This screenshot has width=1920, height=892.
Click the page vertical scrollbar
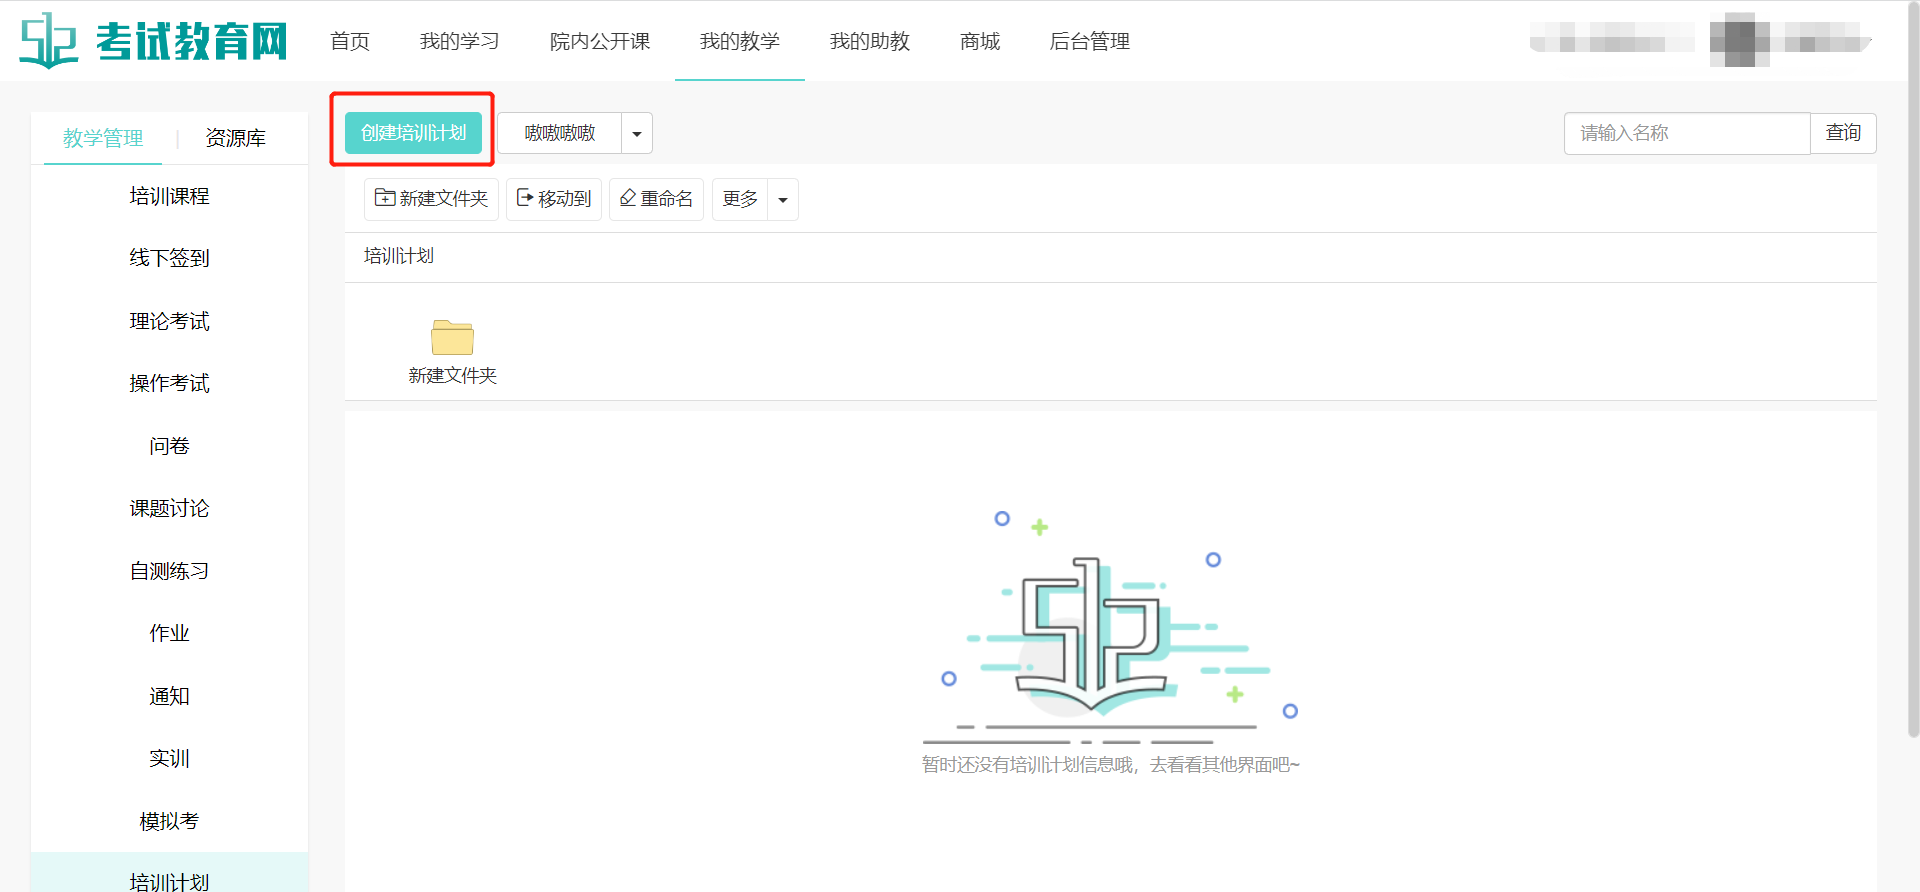(x=1913, y=370)
